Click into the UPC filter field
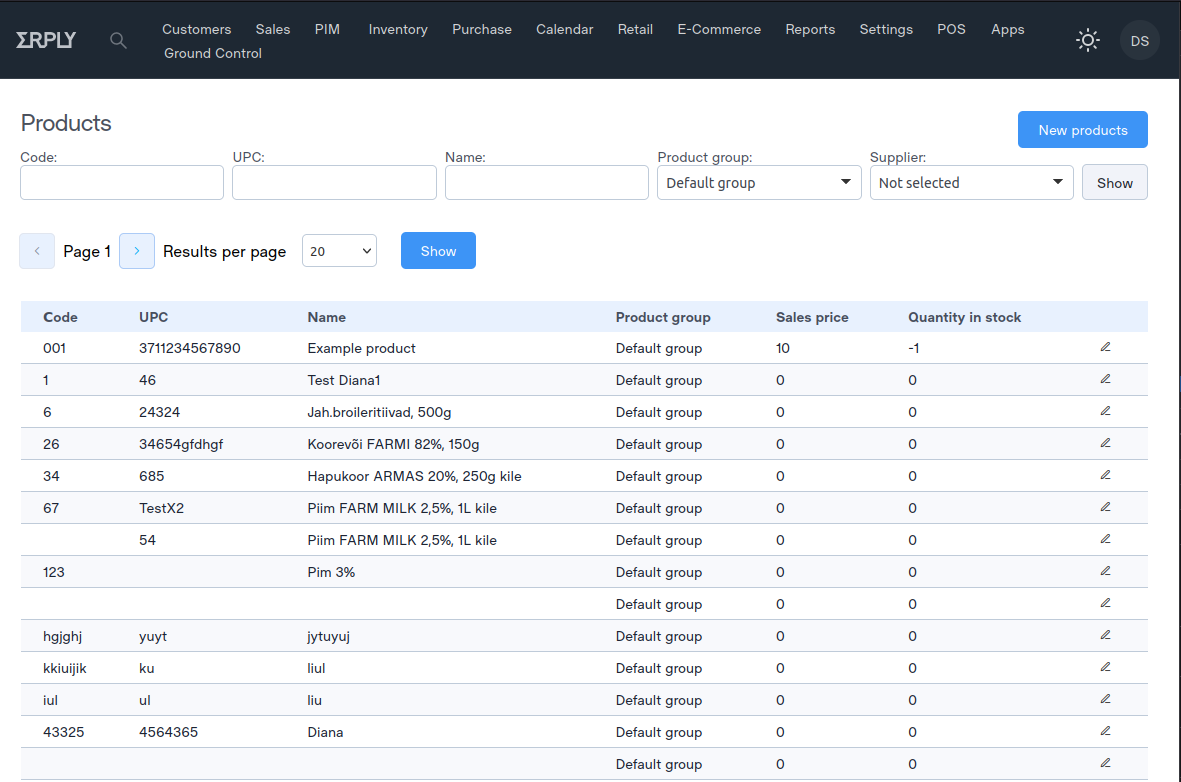 point(334,183)
